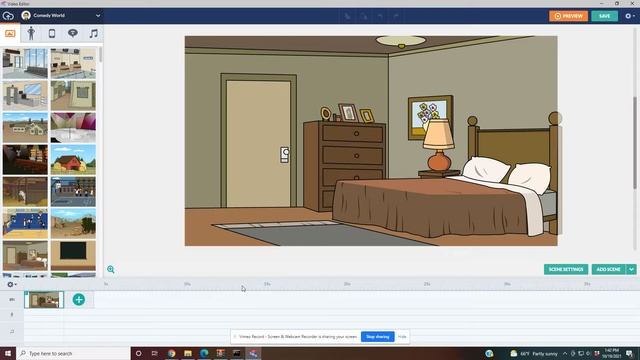Open the notification center icon

pos(629,353)
